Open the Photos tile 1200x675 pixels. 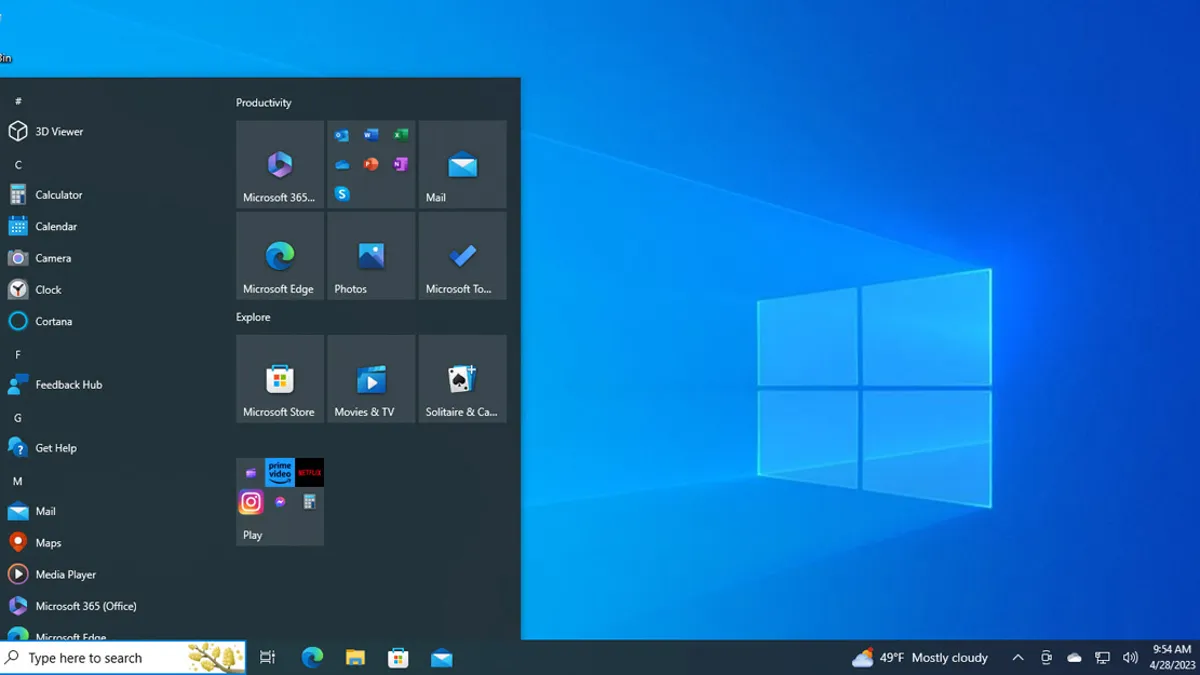click(x=371, y=256)
